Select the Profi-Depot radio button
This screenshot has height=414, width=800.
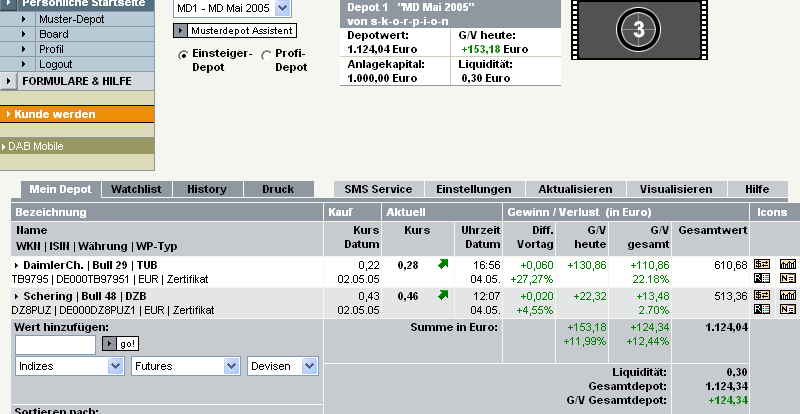266,55
